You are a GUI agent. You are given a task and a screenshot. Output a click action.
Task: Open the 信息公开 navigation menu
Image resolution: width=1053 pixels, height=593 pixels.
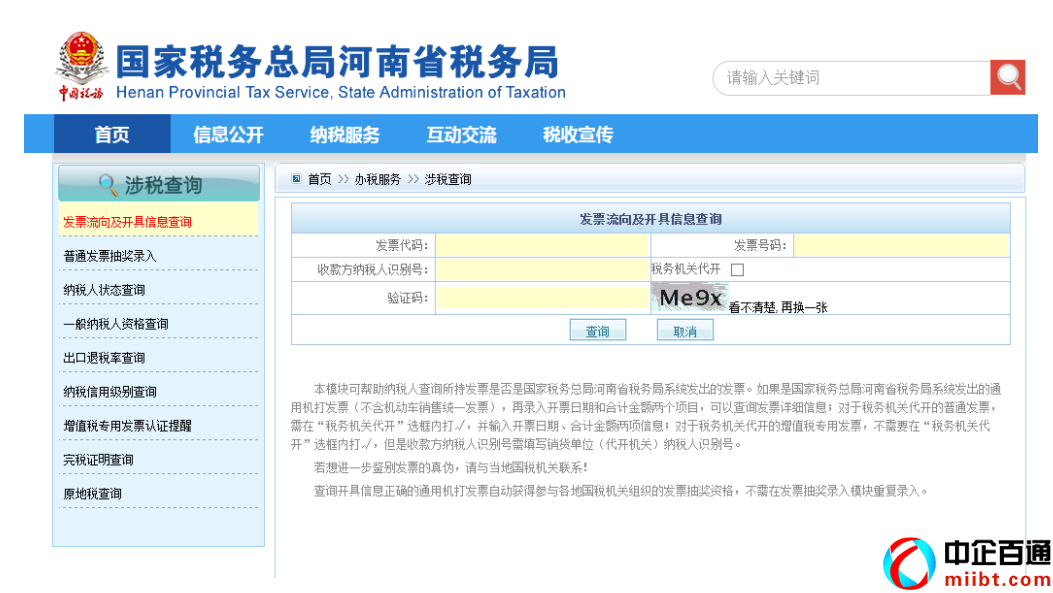228,135
